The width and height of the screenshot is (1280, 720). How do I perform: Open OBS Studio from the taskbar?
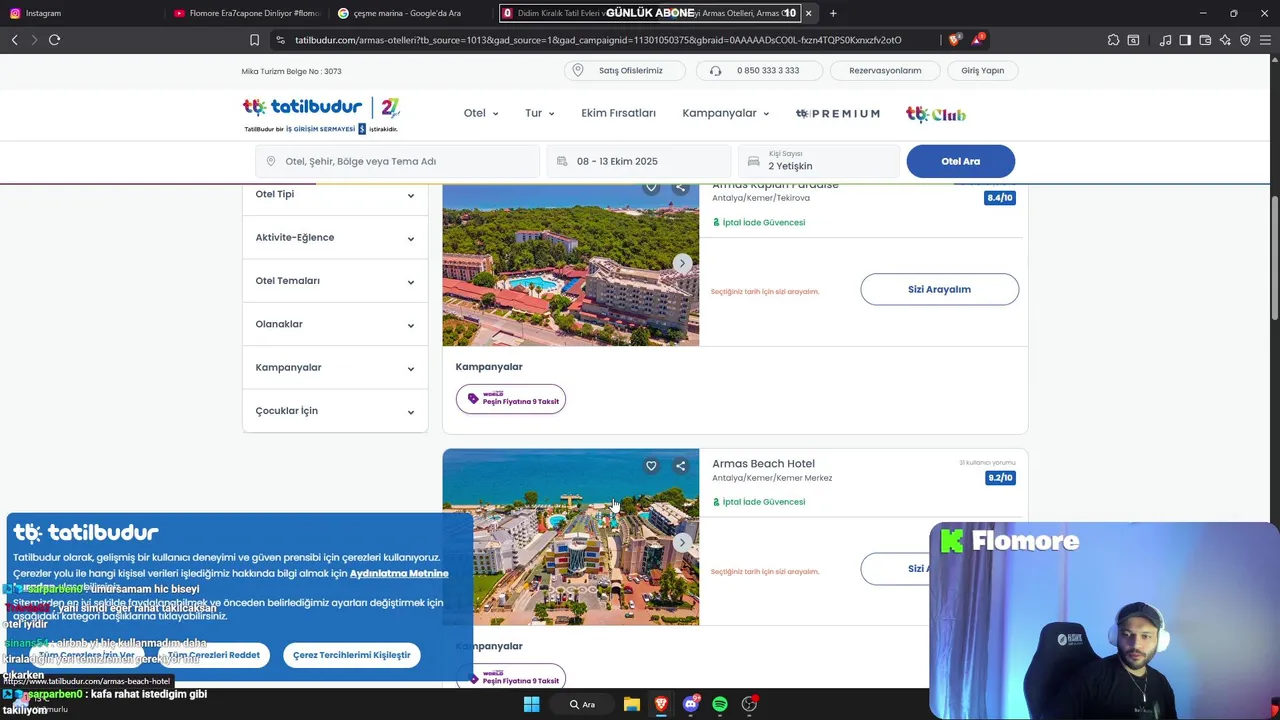click(x=749, y=704)
